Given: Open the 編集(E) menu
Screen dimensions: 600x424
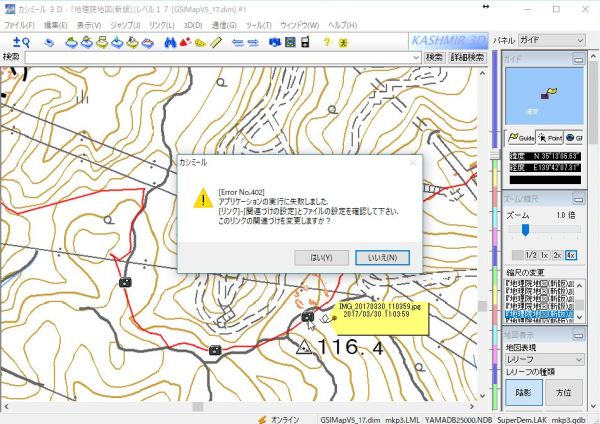Looking at the screenshot, I should click(55, 25).
